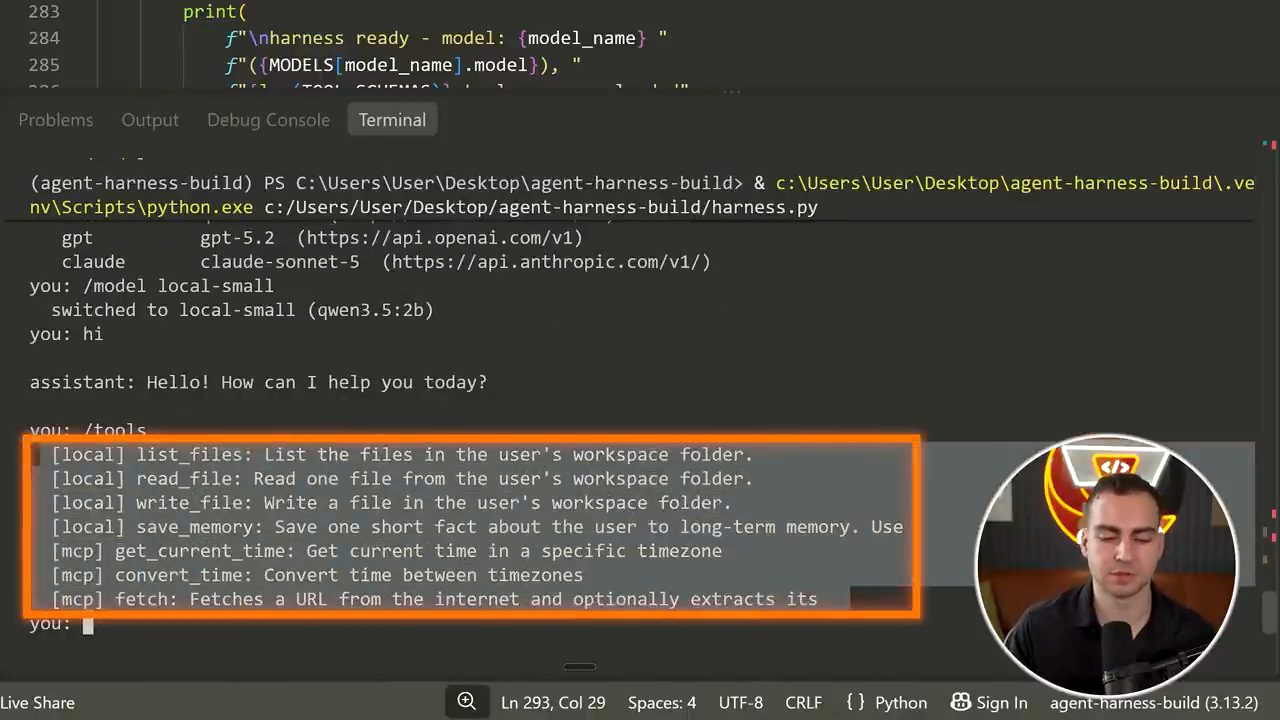Click 'claude-sonnet-5' model name in terminal
Screen dimensions: 1280x720
point(279,262)
